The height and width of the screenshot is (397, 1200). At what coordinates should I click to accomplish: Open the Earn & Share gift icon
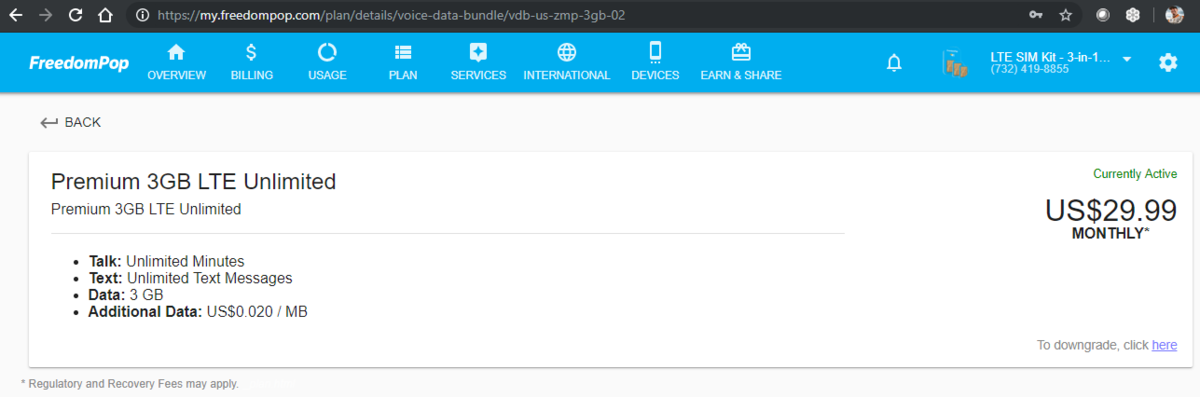(x=741, y=52)
